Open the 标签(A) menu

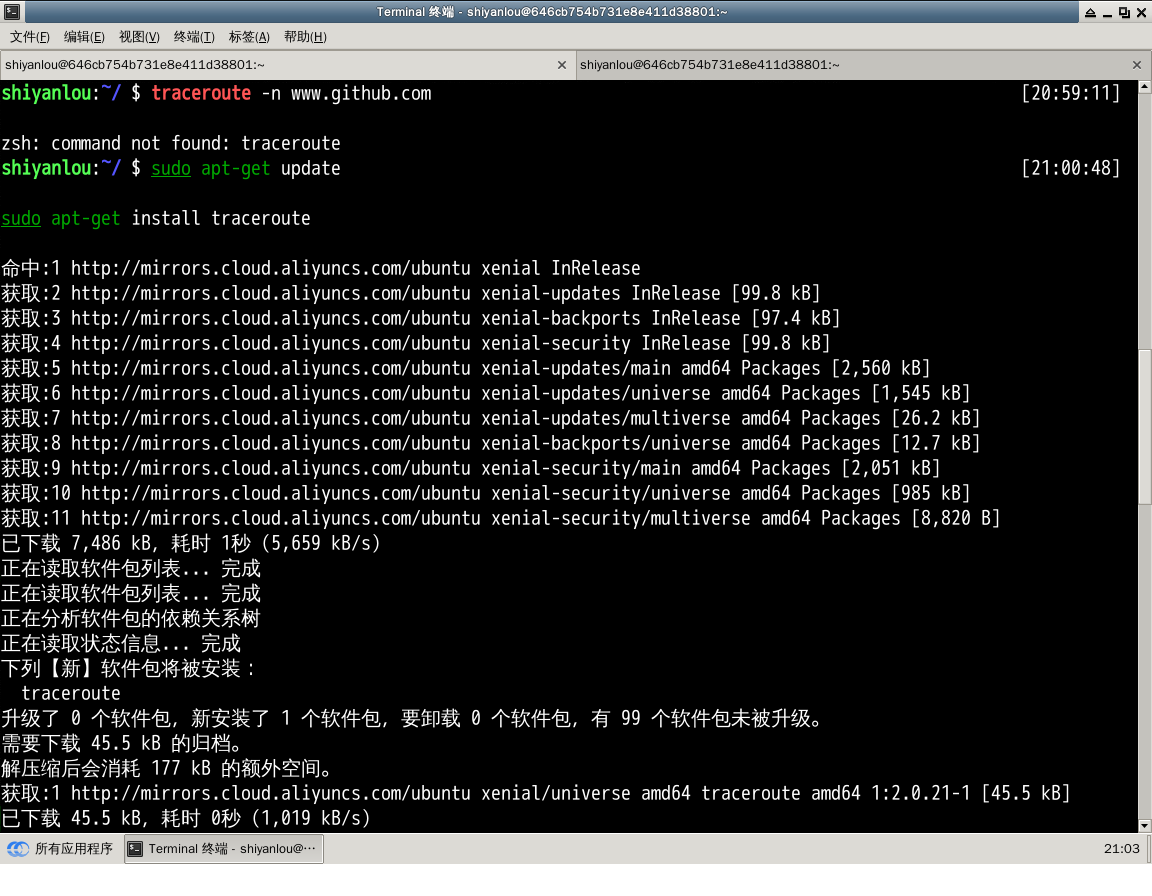pos(249,37)
